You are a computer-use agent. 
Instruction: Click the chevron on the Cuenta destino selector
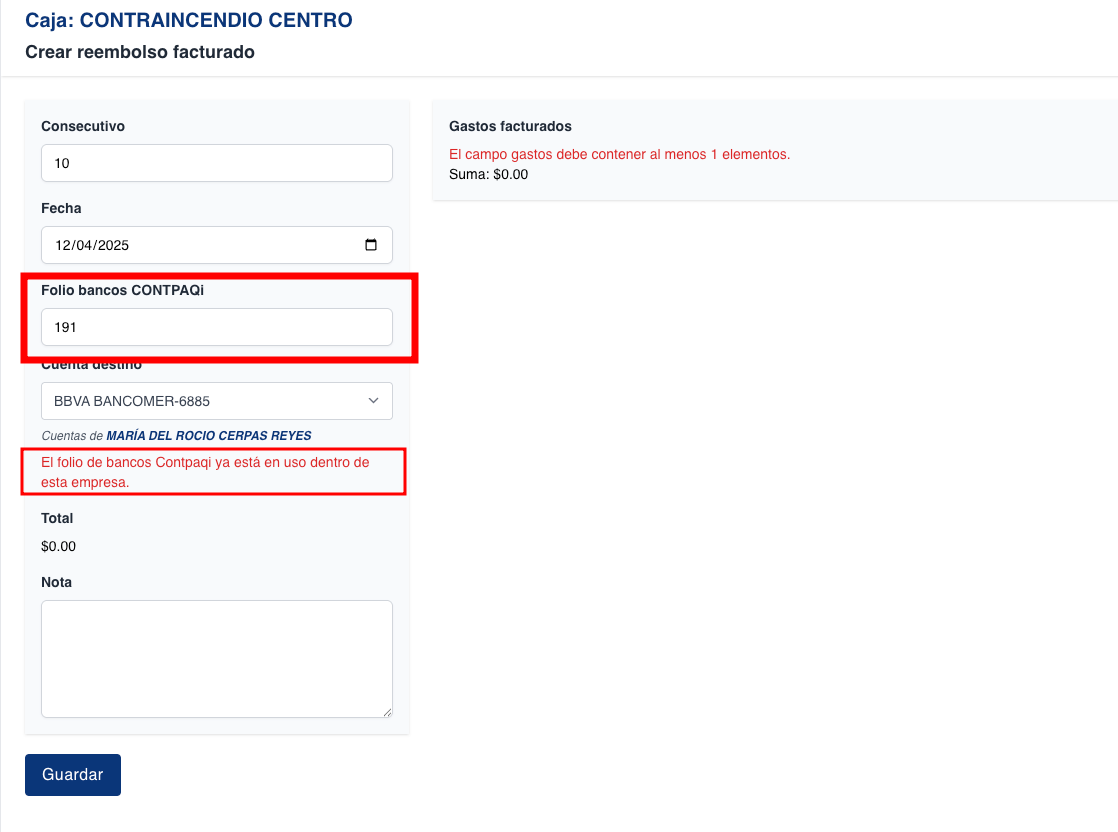pos(373,400)
